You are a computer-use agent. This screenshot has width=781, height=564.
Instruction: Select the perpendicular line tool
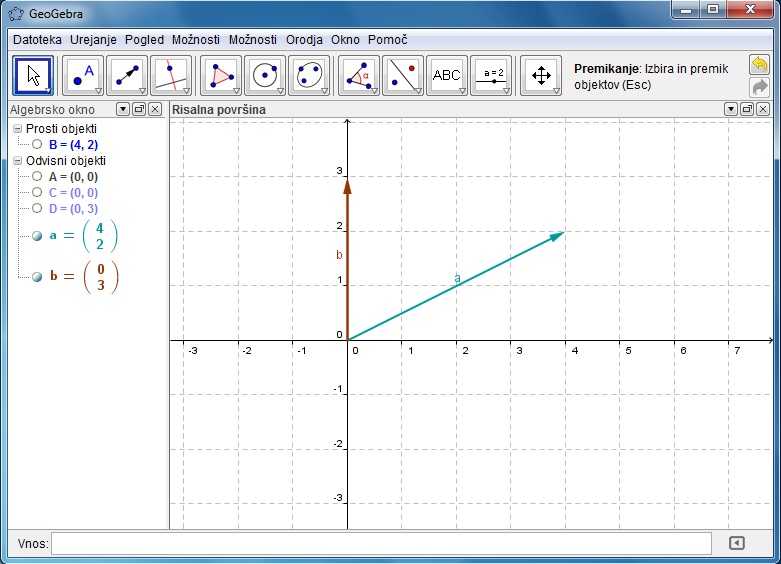pos(171,75)
